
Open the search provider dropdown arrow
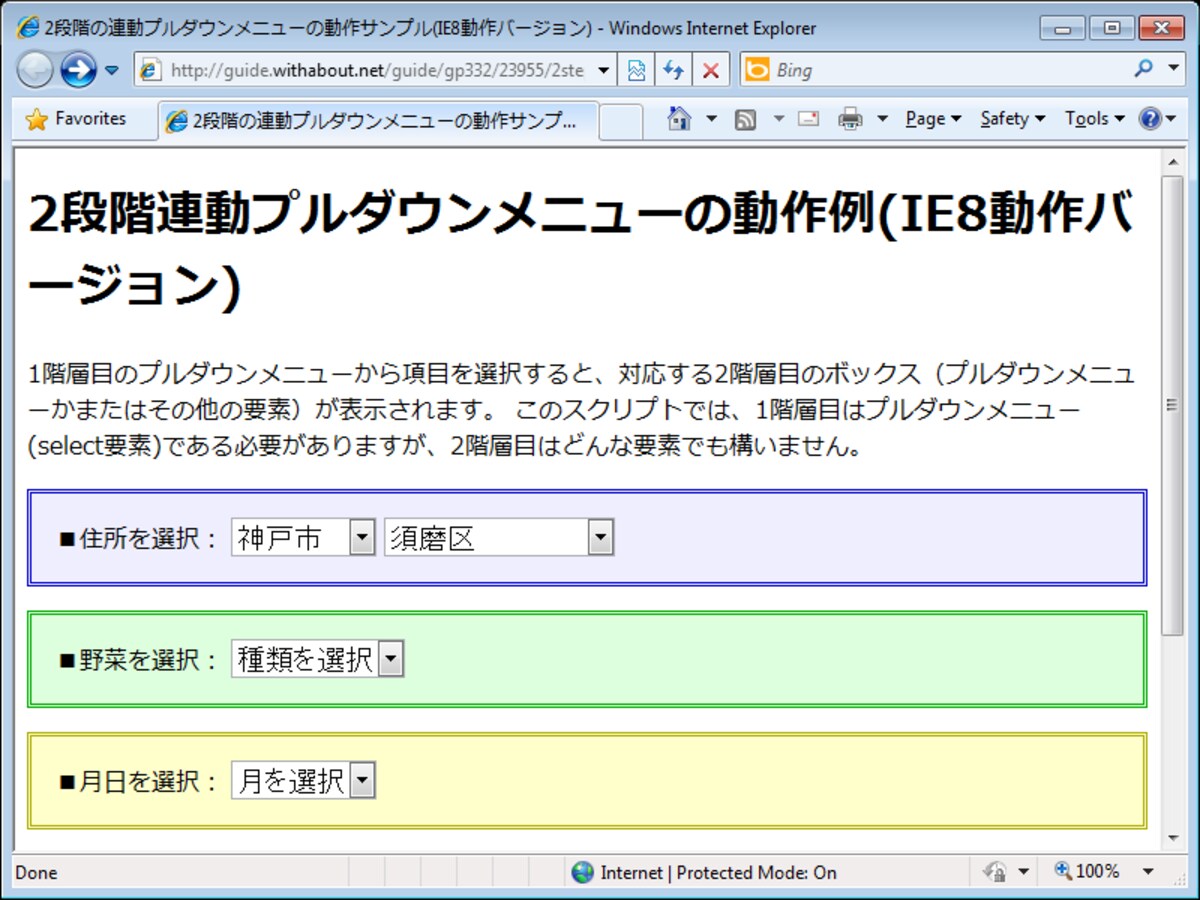click(1173, 70)
